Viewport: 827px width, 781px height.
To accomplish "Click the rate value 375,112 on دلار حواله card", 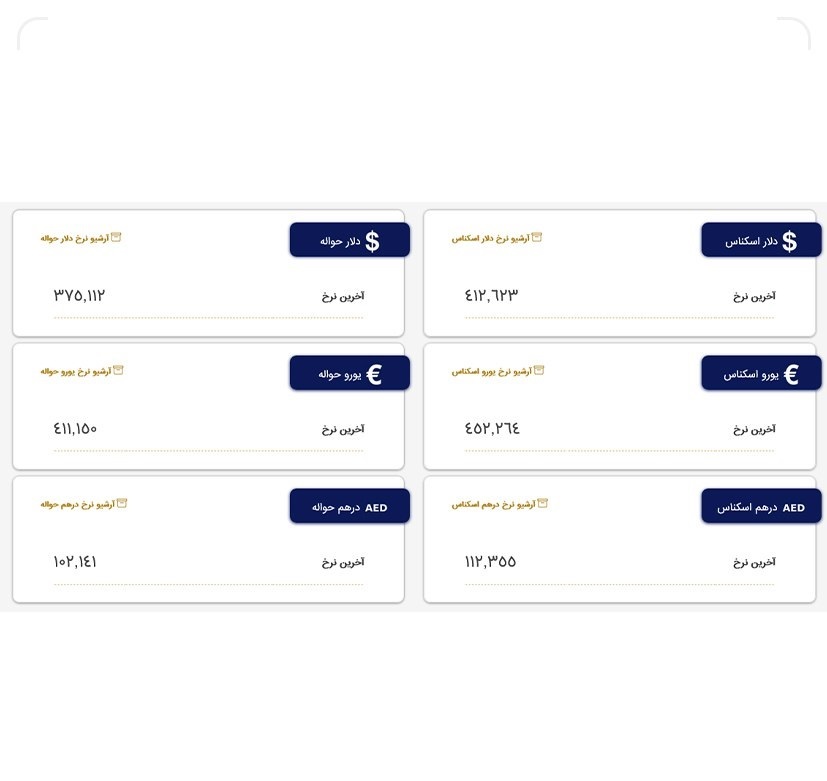I will 79,295.
